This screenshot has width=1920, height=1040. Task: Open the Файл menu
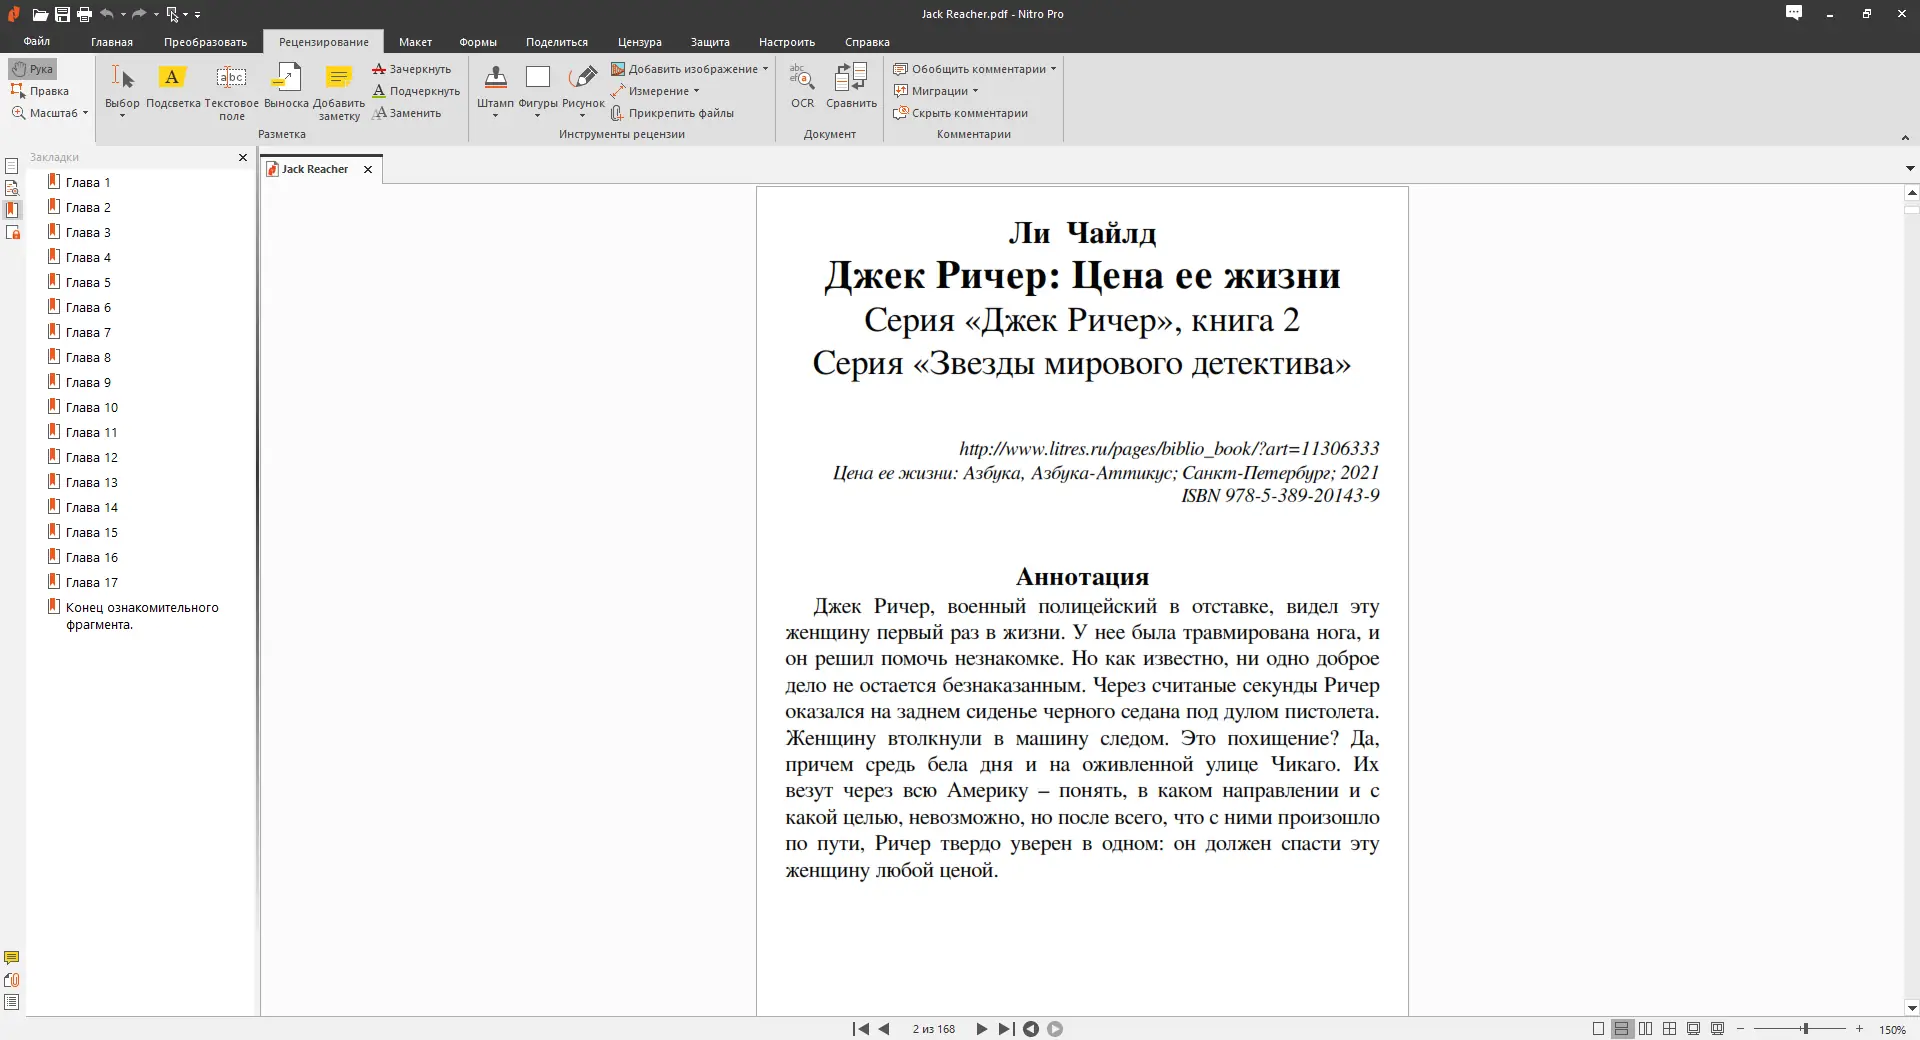pyautogui.click(x=36, y=41)
